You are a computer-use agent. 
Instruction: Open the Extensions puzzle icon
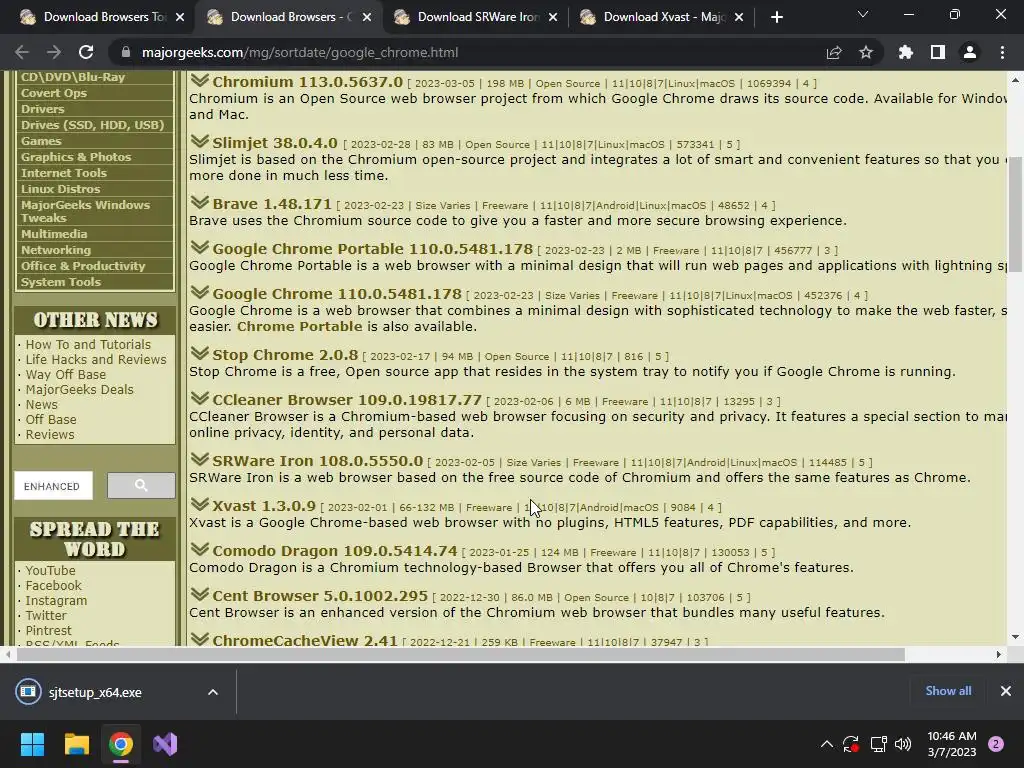tap(906, 52)
